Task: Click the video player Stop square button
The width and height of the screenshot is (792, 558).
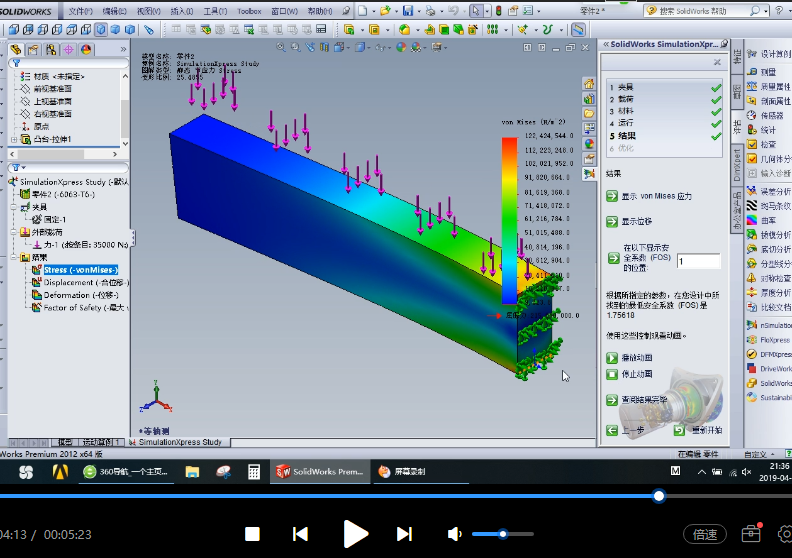Action: point(252,534)
